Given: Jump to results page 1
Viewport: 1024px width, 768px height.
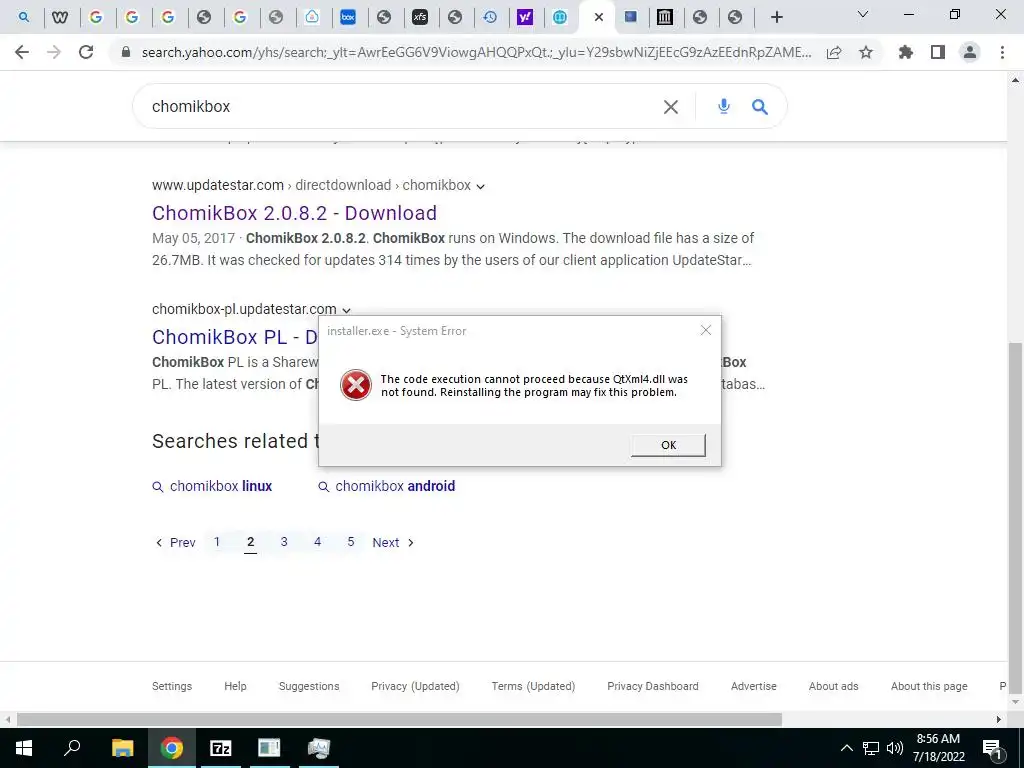Looking at the screenshot, I should (x=217, y=541).
